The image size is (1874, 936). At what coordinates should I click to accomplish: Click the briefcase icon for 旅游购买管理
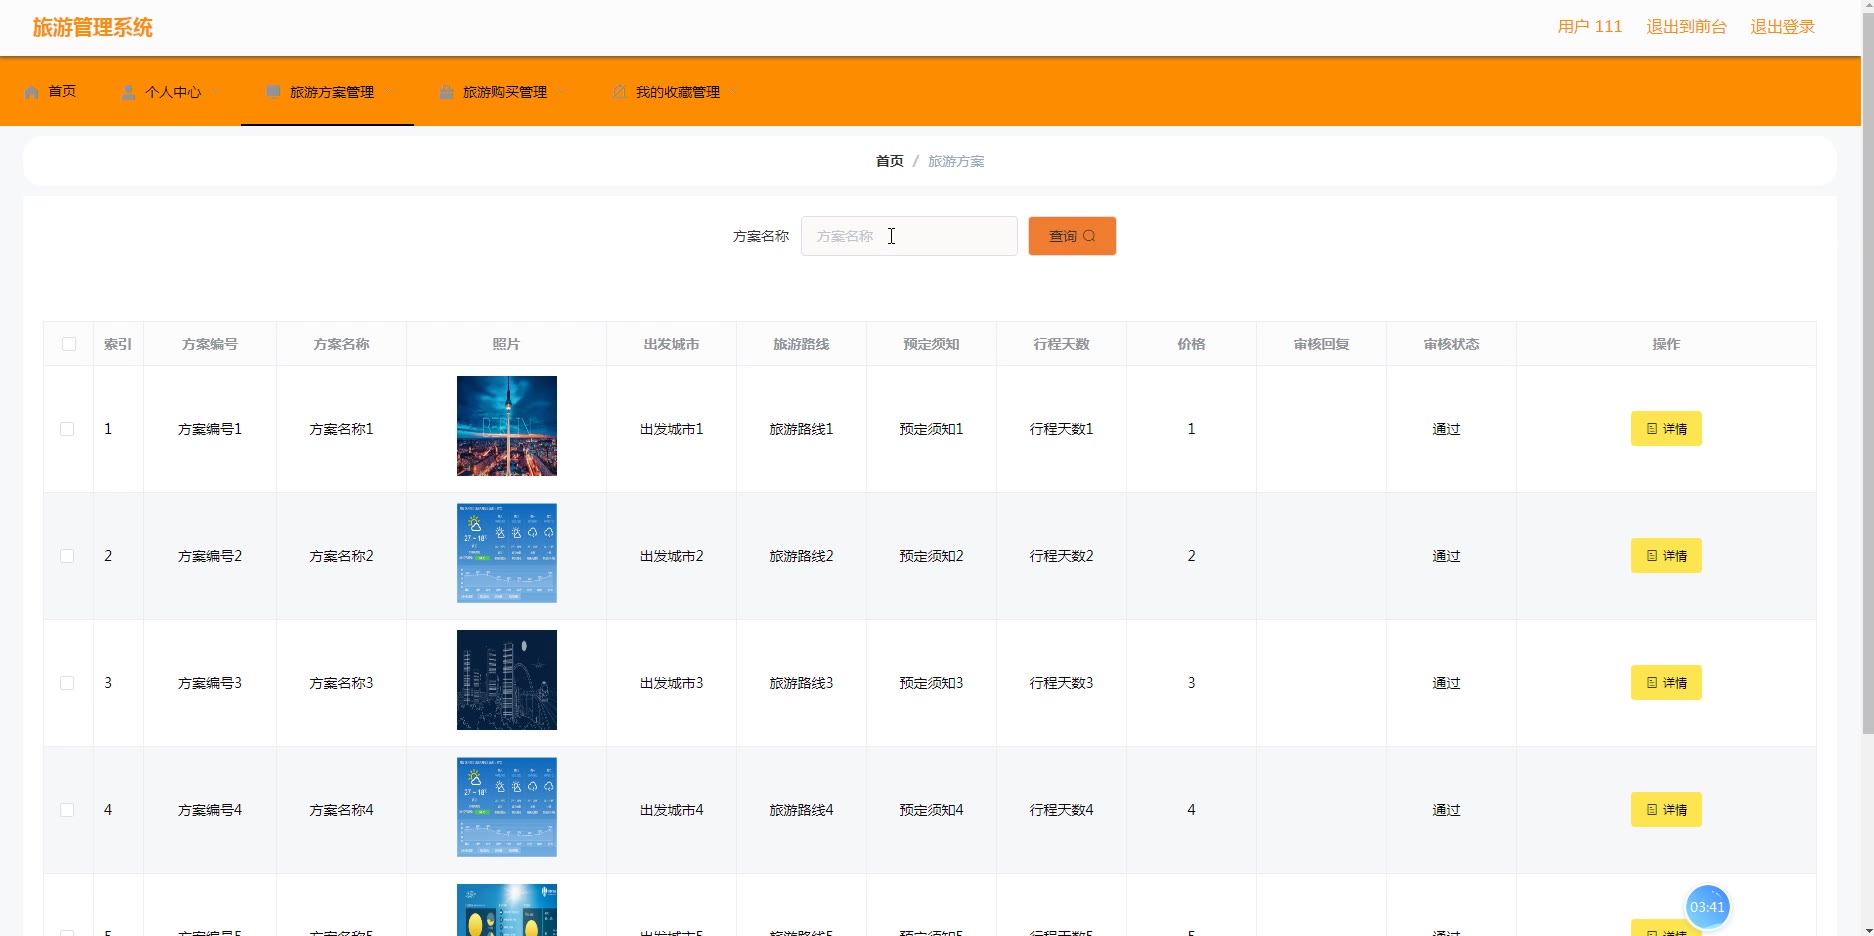click(446, 92)
